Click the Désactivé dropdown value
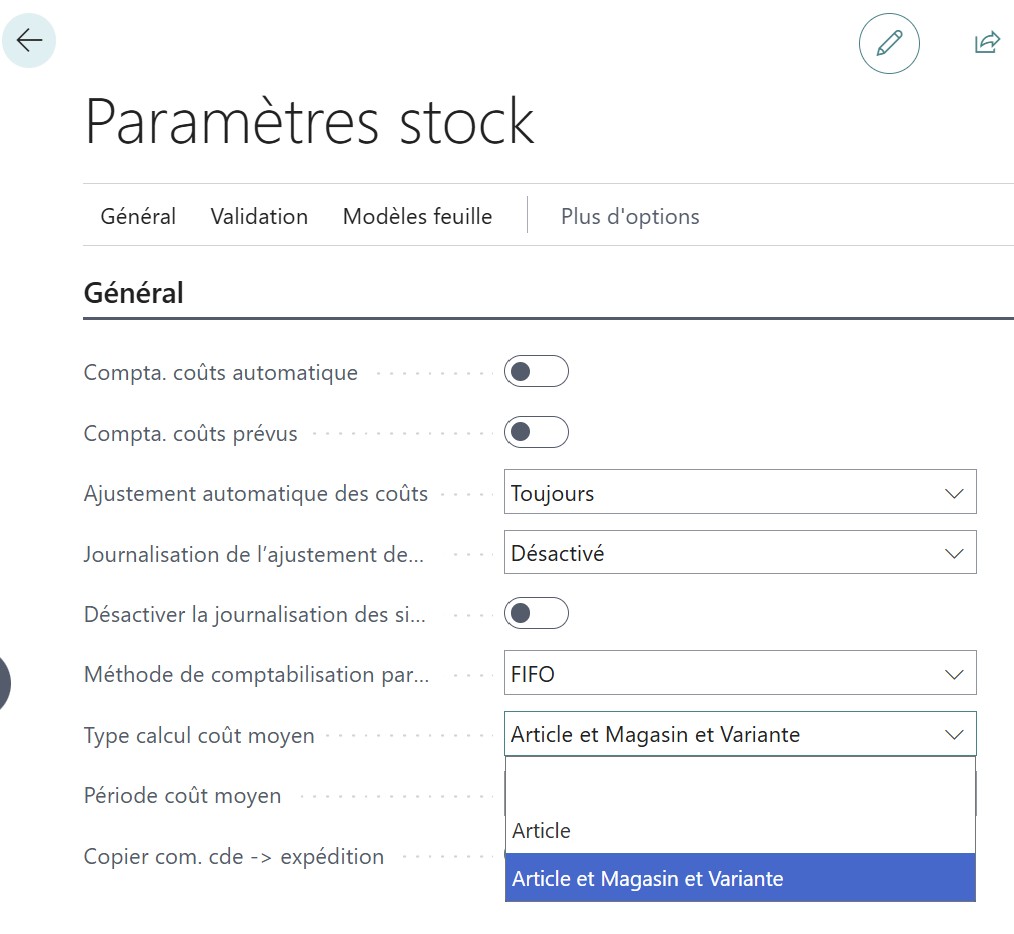This screenshot has width=1014, height=934. click(700, 552)
